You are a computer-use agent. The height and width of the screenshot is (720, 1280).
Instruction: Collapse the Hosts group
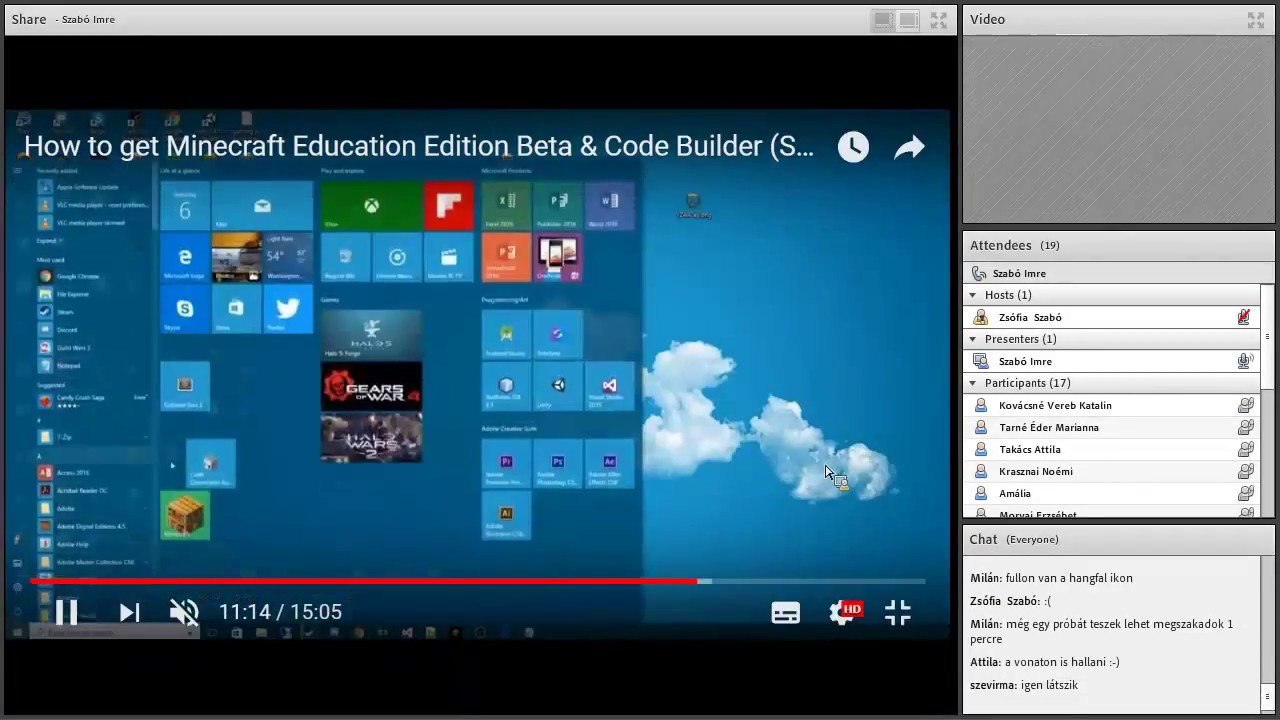tap(973, 295)
